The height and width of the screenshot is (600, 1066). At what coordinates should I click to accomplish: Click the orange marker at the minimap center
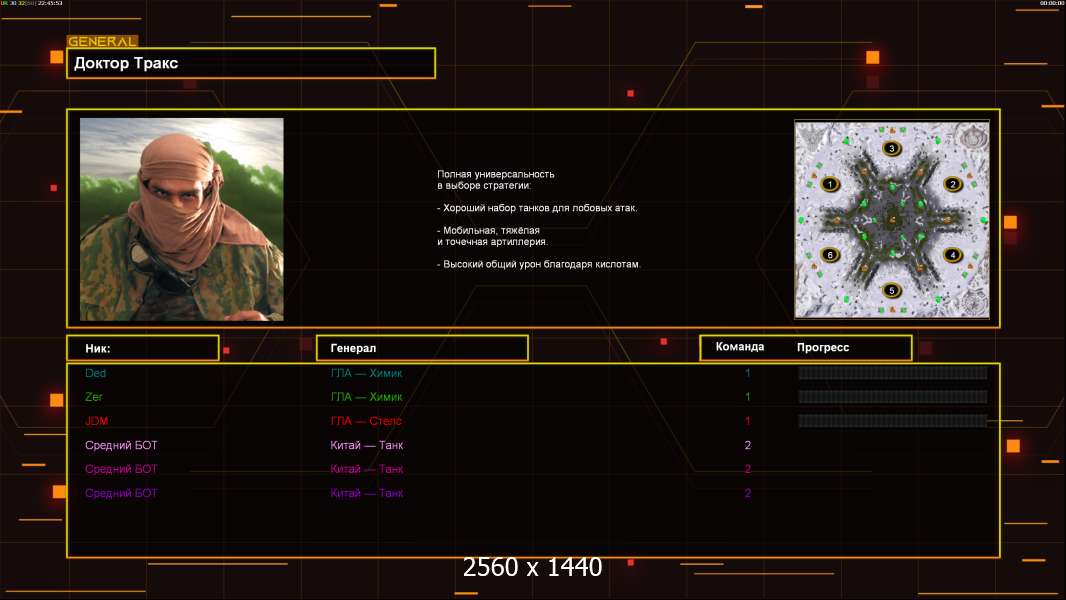(x=892, y=220)
